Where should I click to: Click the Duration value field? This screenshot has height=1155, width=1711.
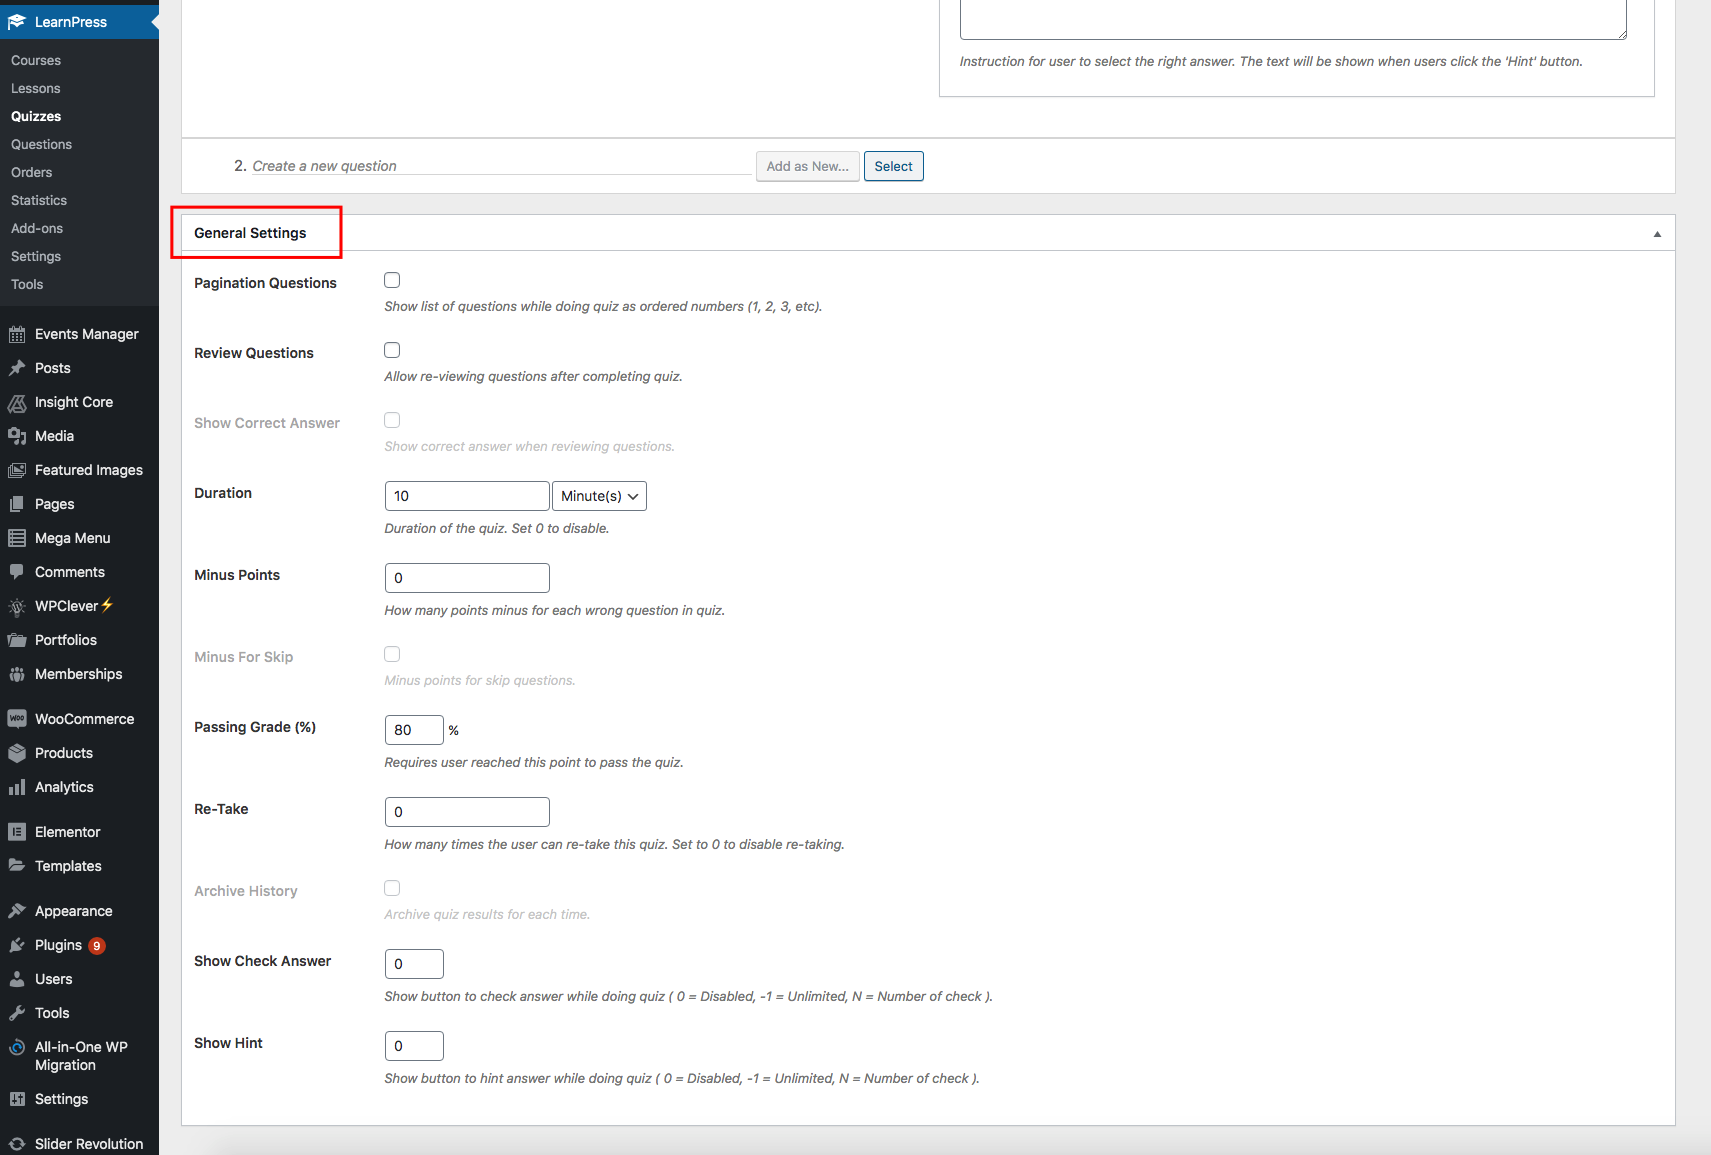[x=467, y=496]
